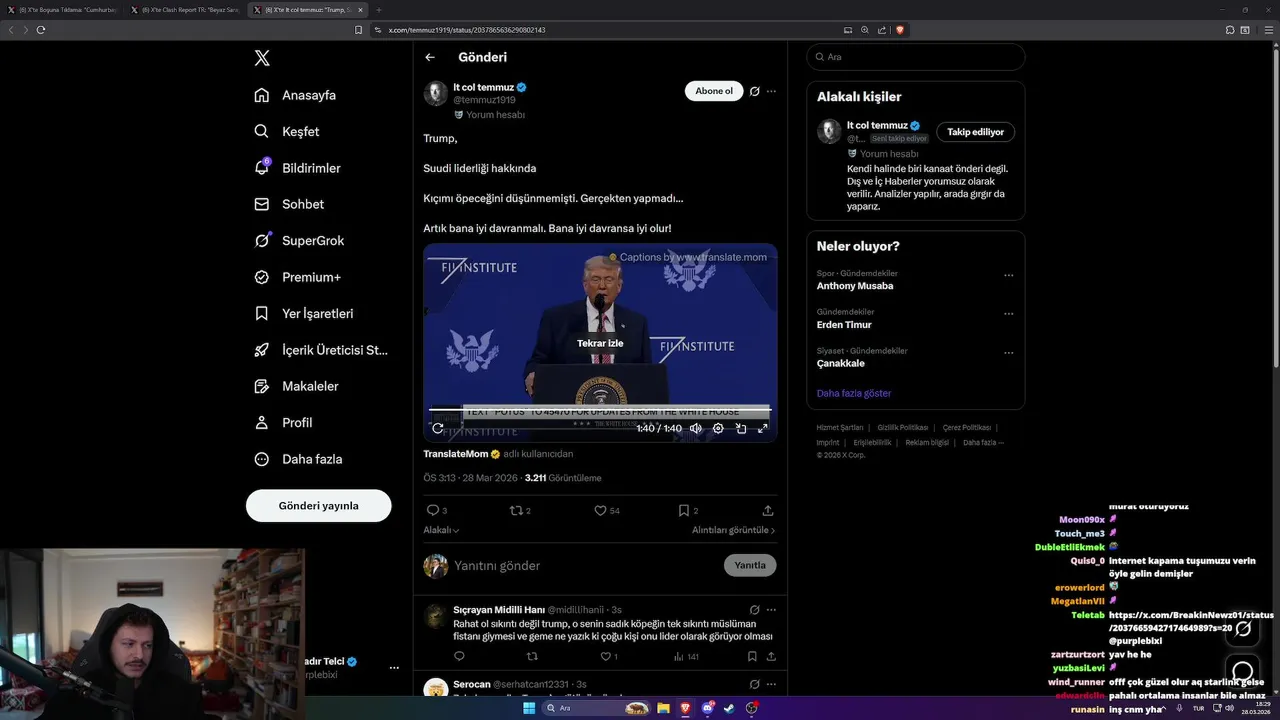Image resolution: width=1280 pixels, height=720 pixels.
Task: Bookmark Sıçrayan Midilli Hanı's reply
Action: pos(752,657)
